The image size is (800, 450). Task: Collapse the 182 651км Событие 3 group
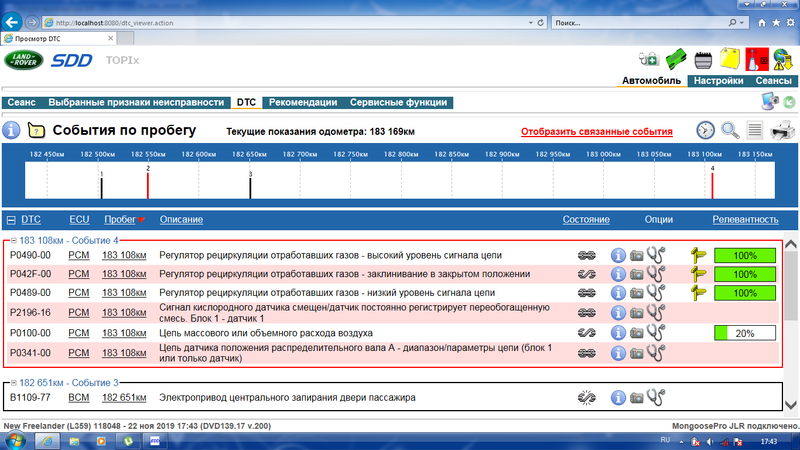[14, 383]
